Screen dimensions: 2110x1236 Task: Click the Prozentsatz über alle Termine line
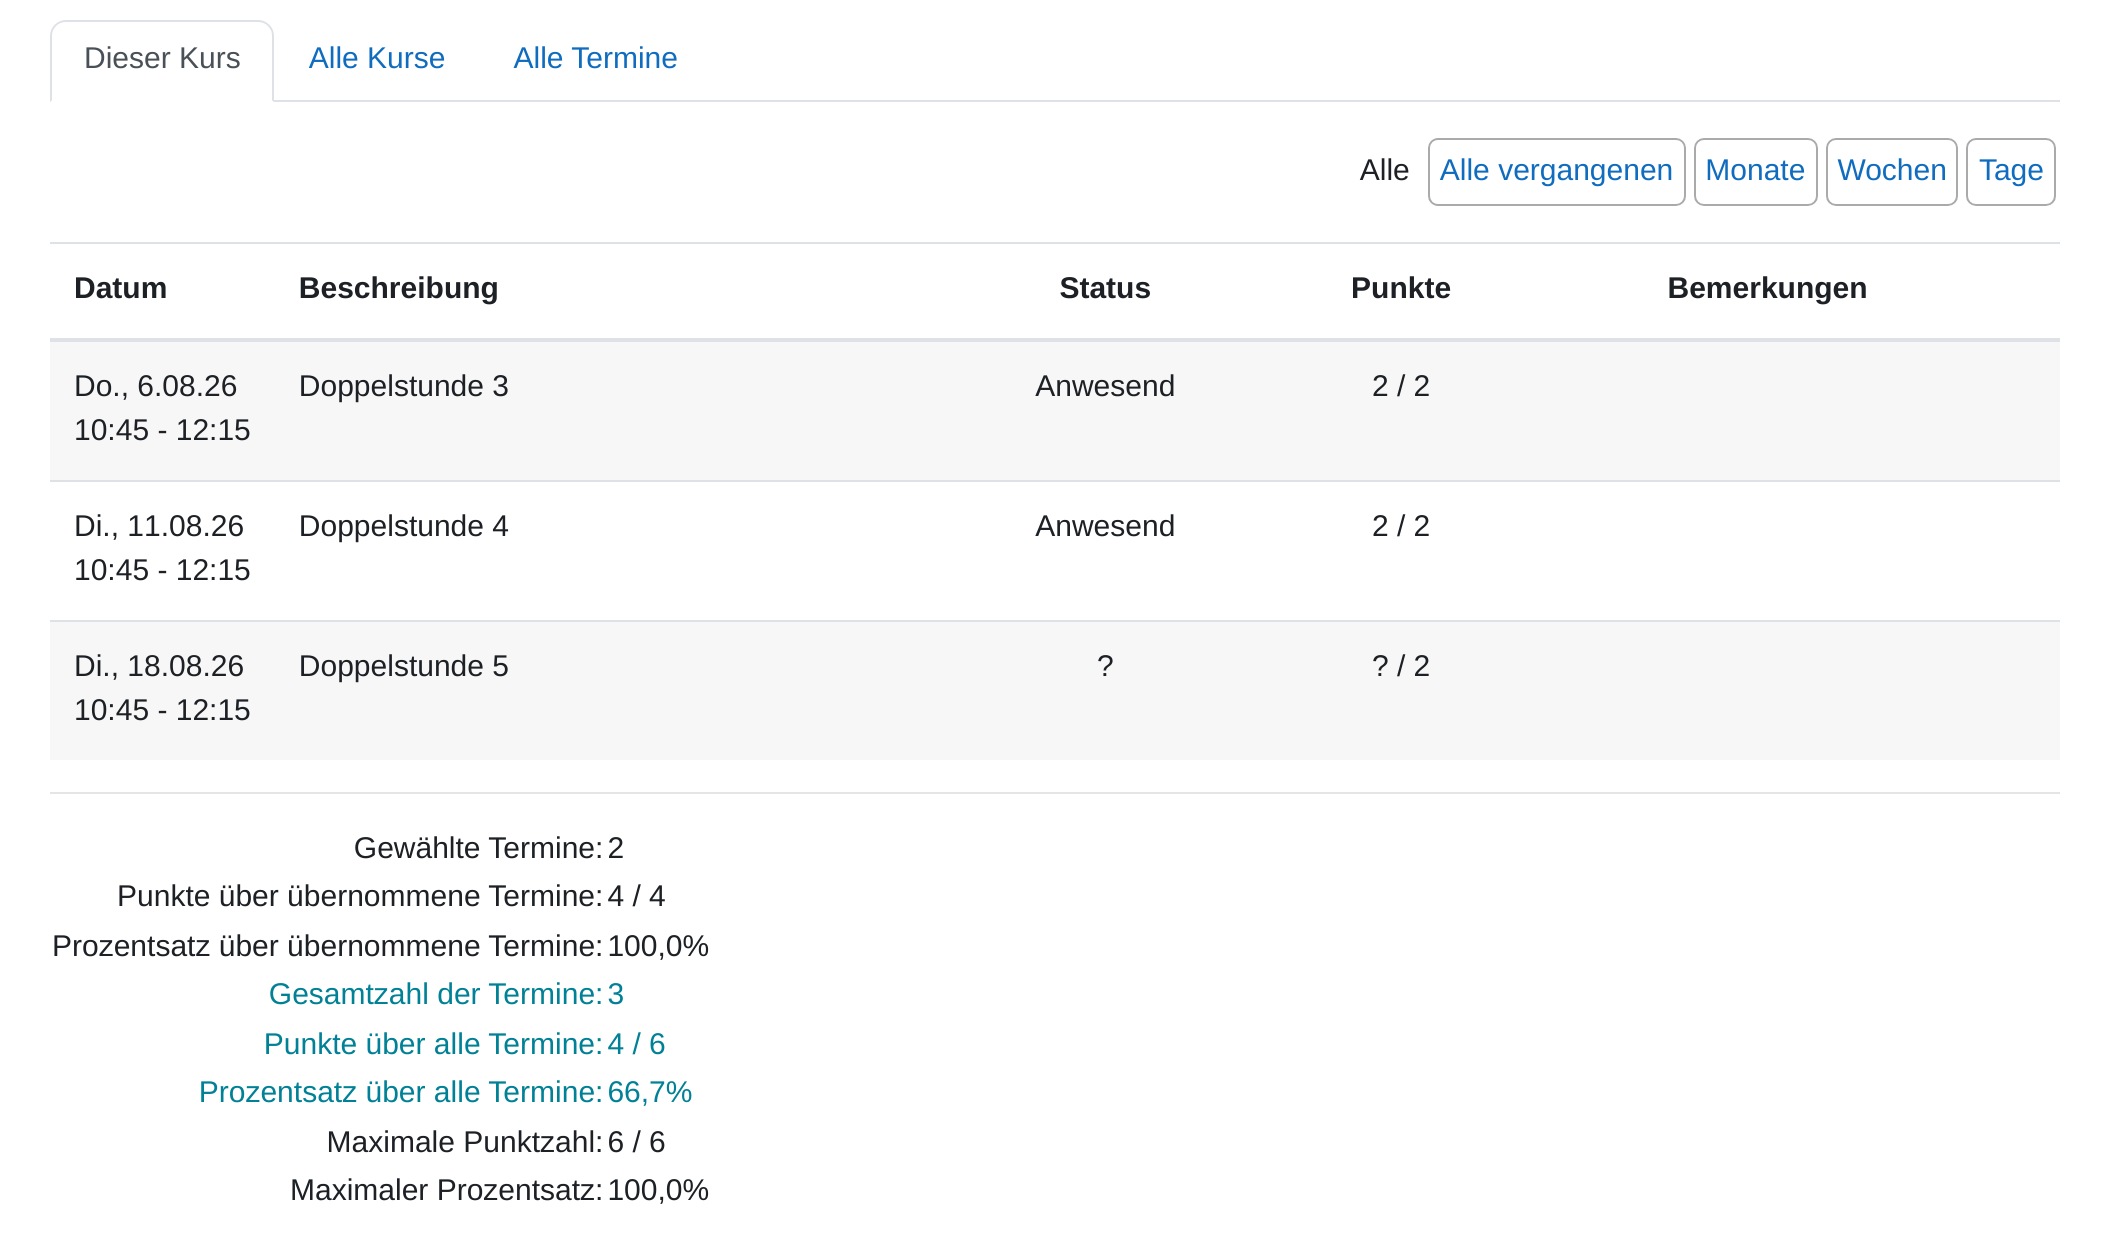click(x=445, y=1092)
